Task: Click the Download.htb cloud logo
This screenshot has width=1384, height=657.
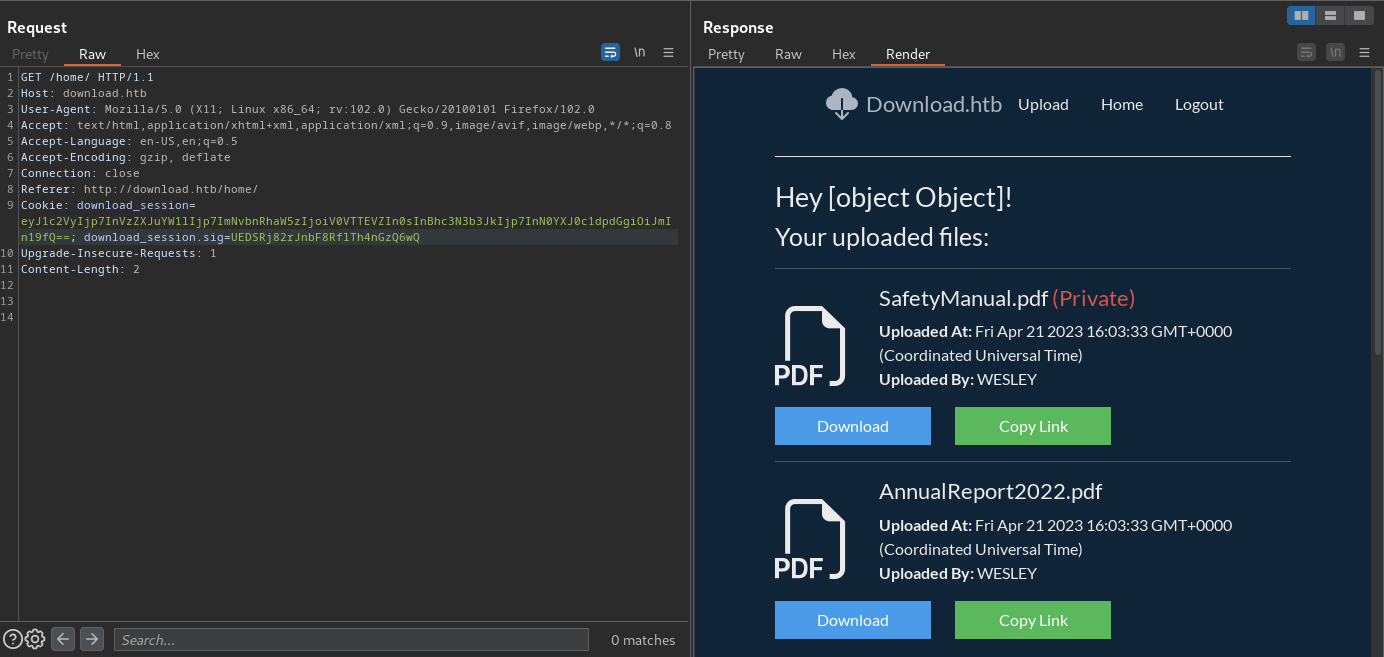Action: [x=842, y=104]
